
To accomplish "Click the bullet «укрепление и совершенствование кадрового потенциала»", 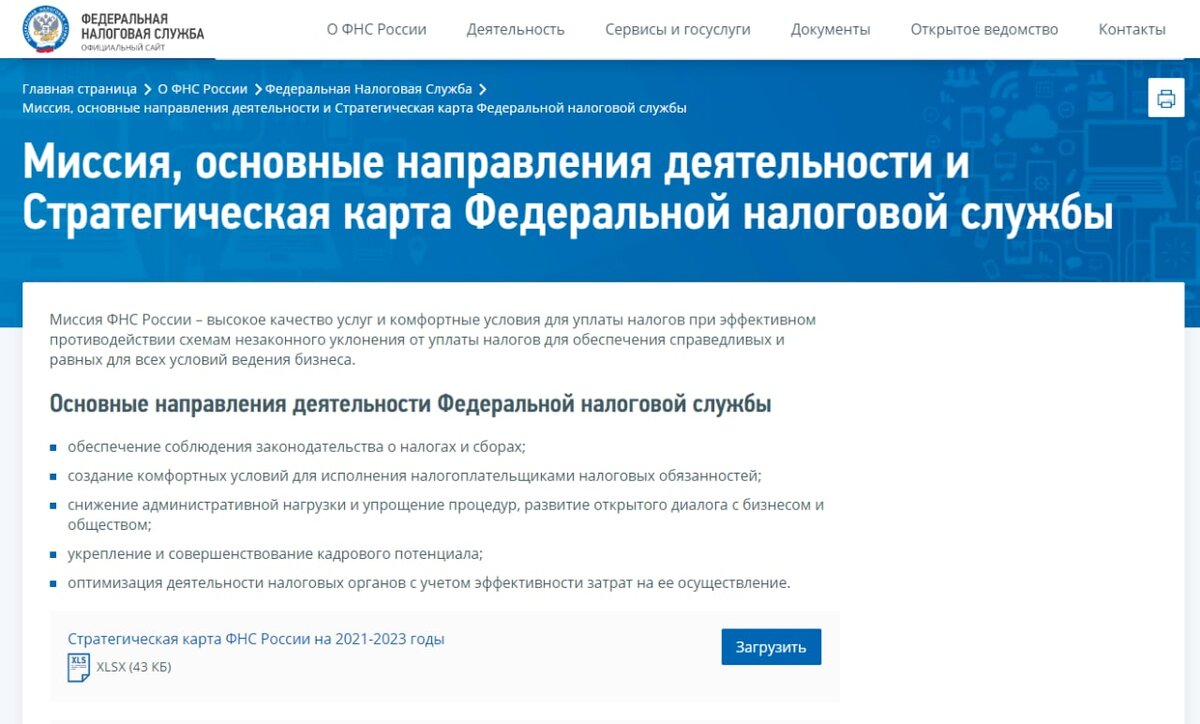I will pyautogui.click(x=275, y=553).
